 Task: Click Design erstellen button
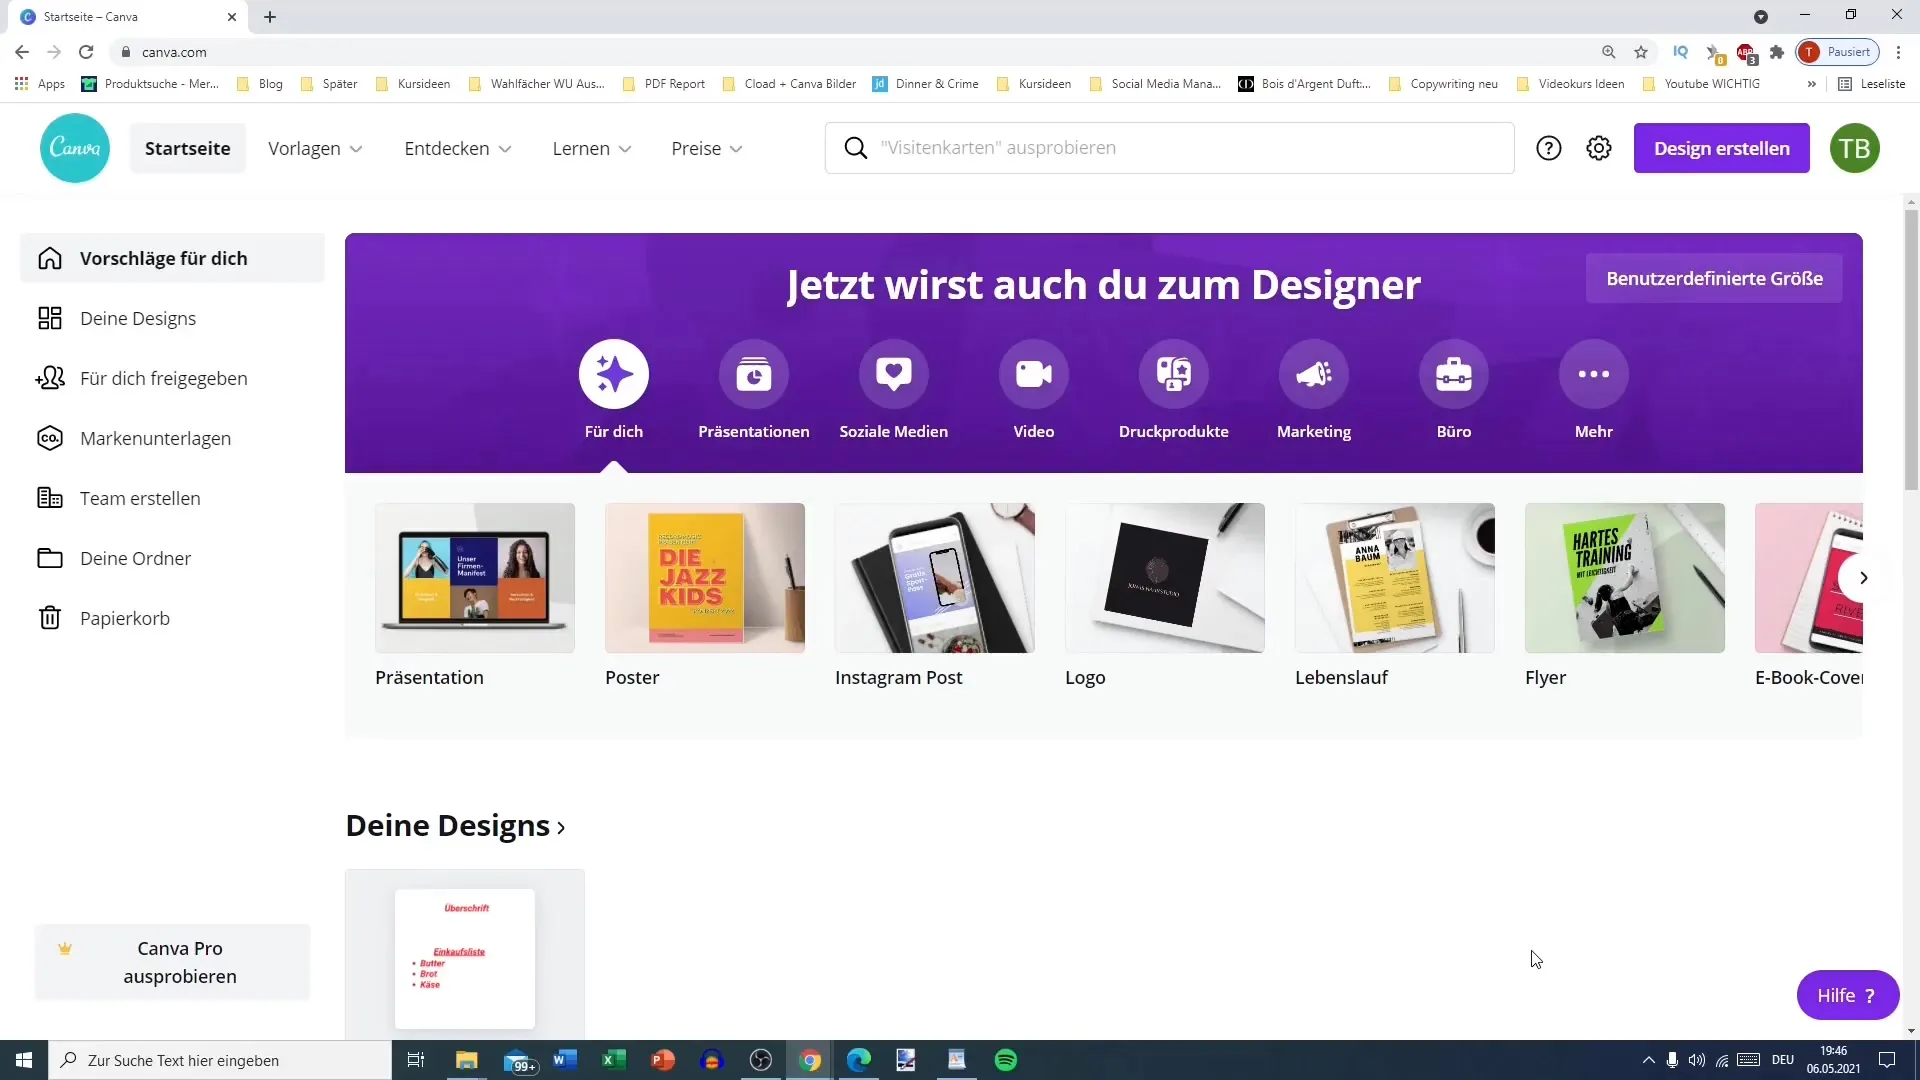(x=1722, y=148)
